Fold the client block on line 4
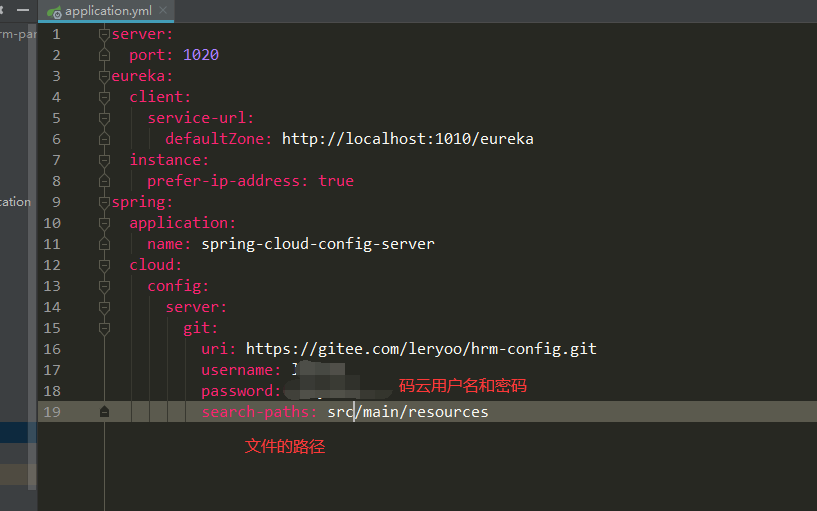This screenshot has height=511, width=817. click(x=104, y=97)
